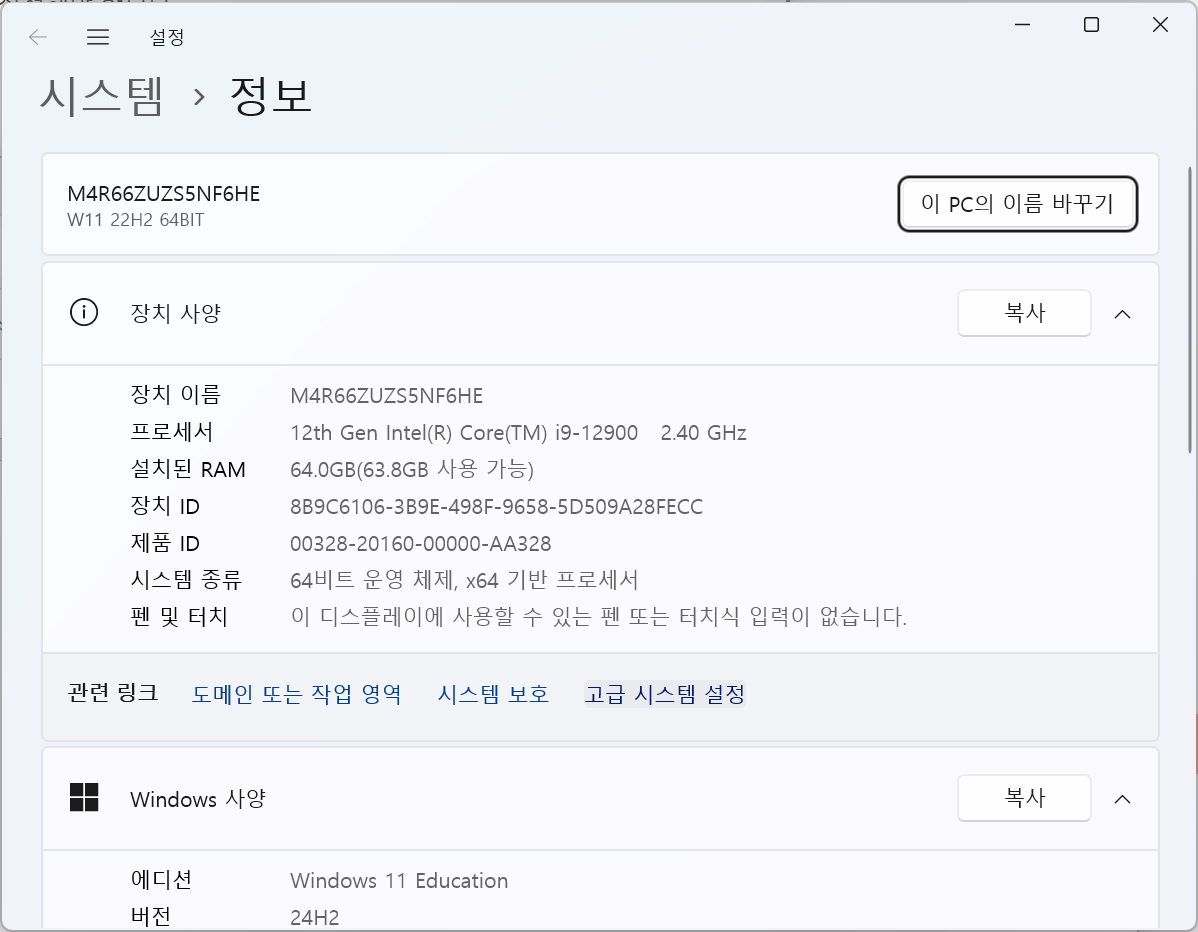Screen dimensions: 1198x932
Task: Open the 고급 시스템 설정 link
Action: (665, 694)
